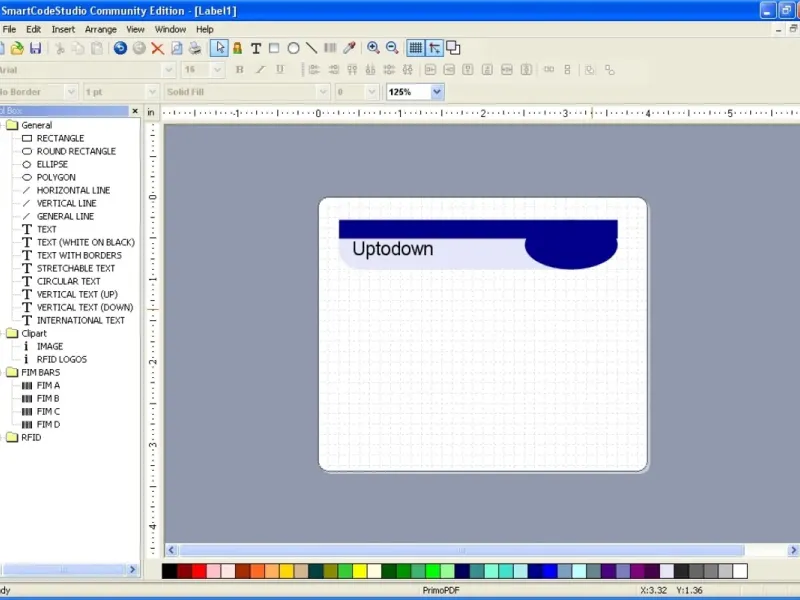The width and height of the screenshot is (800, 600).
Task: Select ROUND RECTANGLE in the toolbox
Action: click(x=76, y=151)
